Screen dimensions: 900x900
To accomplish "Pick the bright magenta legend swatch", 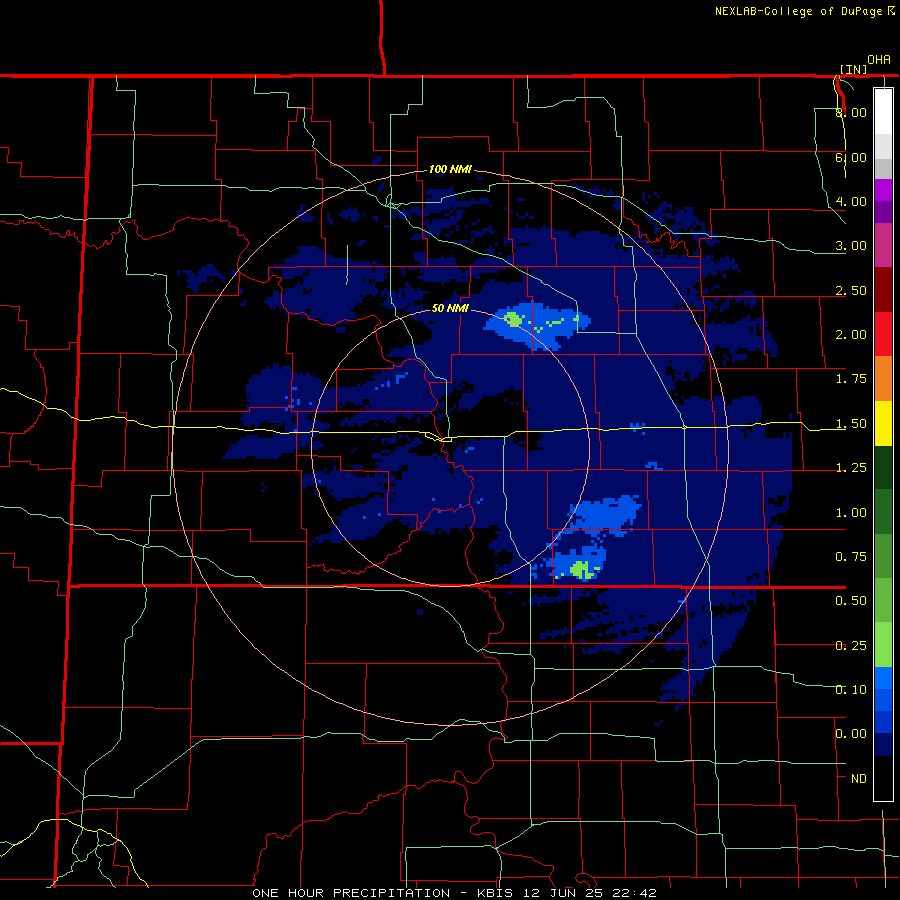I will [x=883, y=190].
